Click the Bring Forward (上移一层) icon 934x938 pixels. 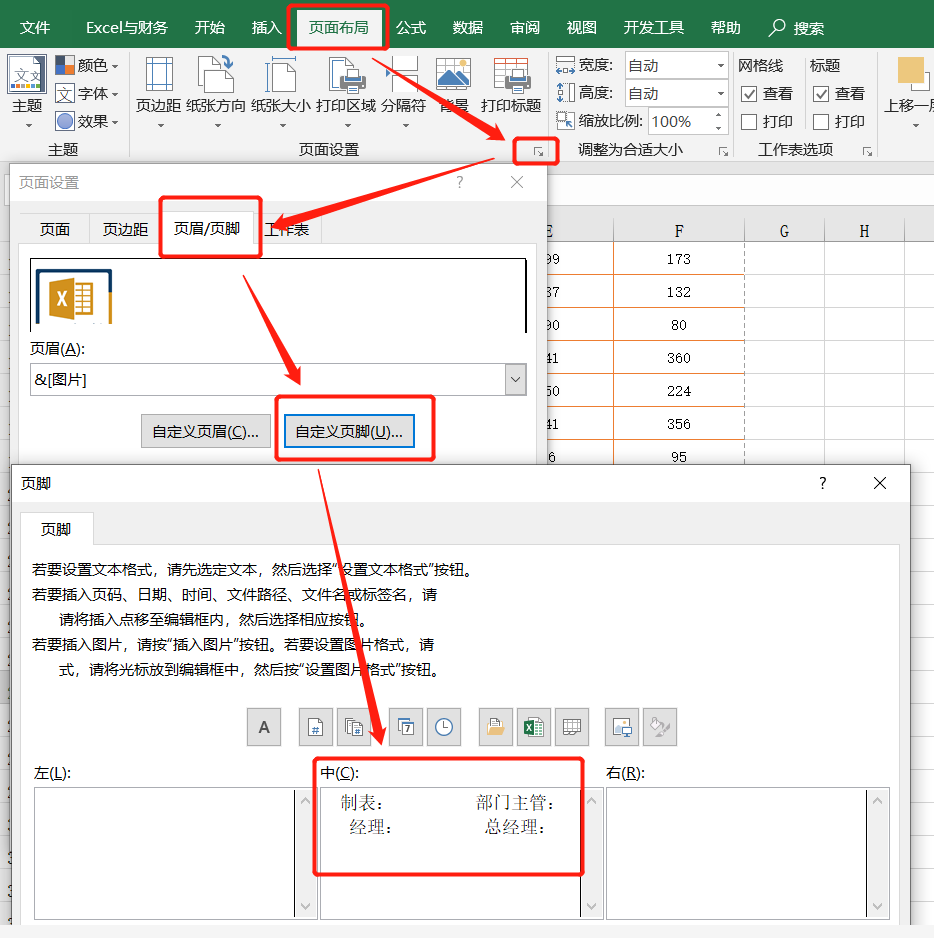tap(912, 72)
